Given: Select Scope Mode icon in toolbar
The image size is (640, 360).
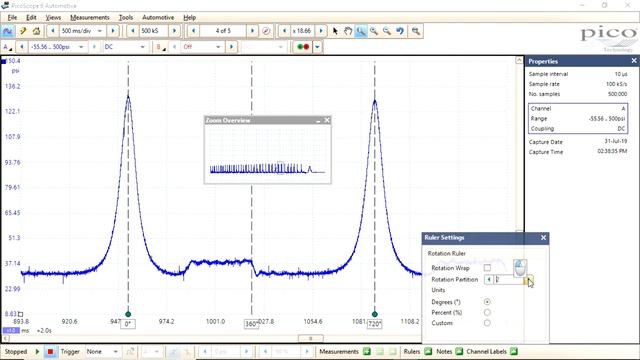Looking at the screenshot, I should pos(7,31).
